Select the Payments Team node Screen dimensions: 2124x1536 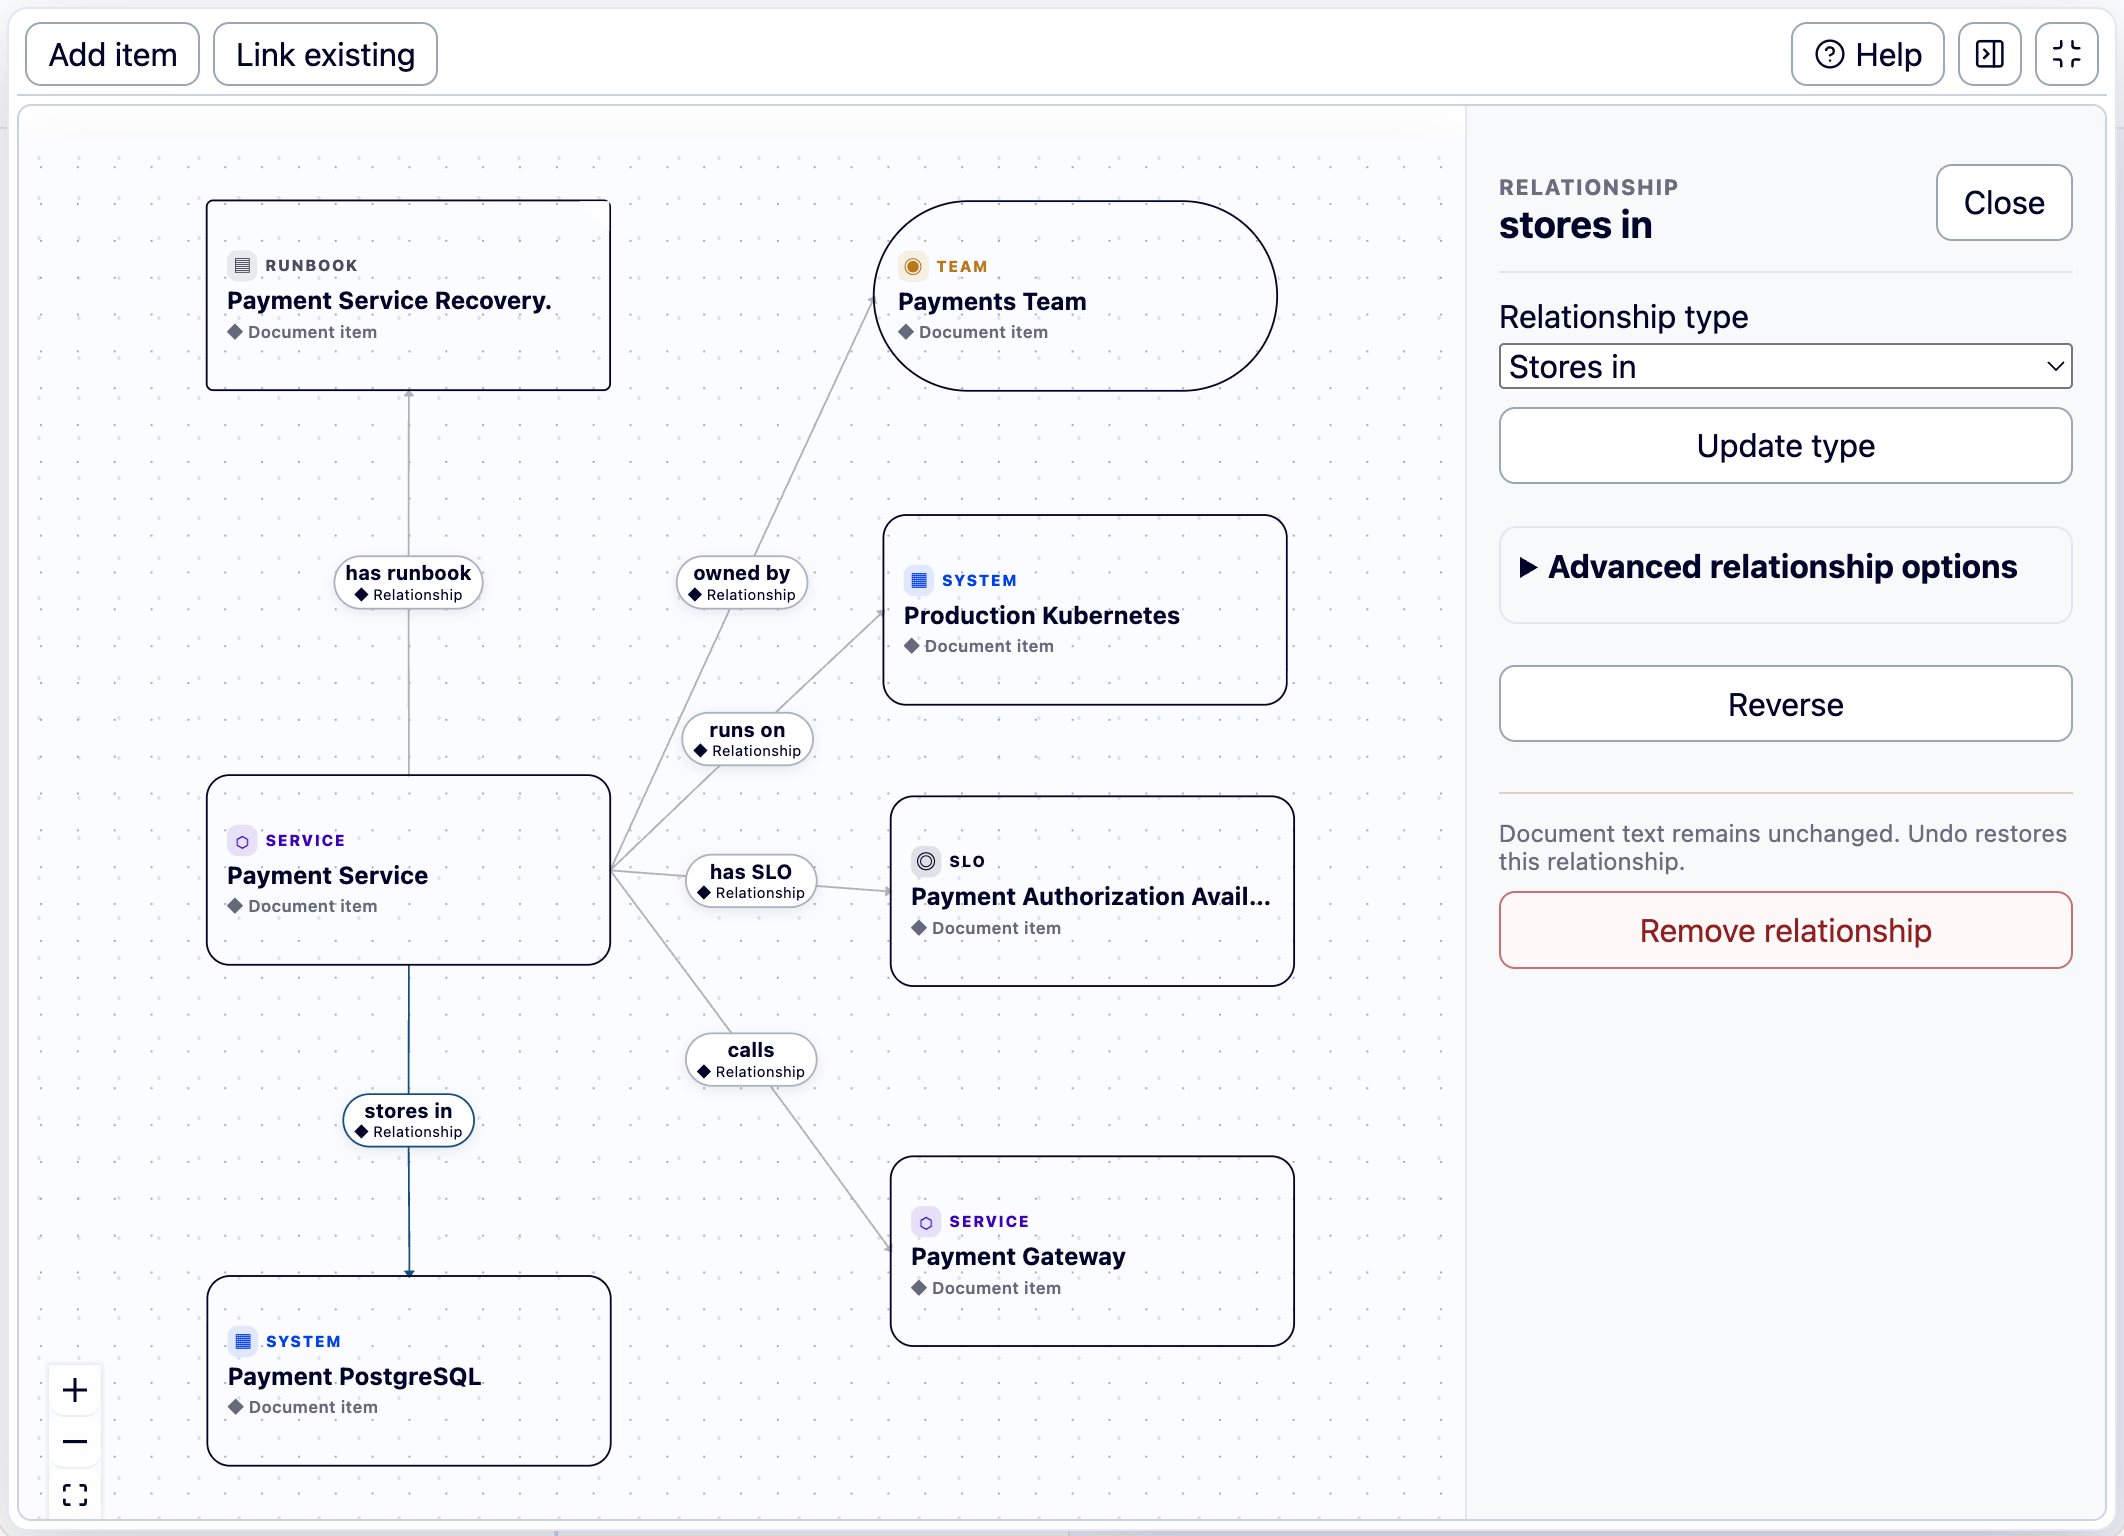coord(1075,296)
